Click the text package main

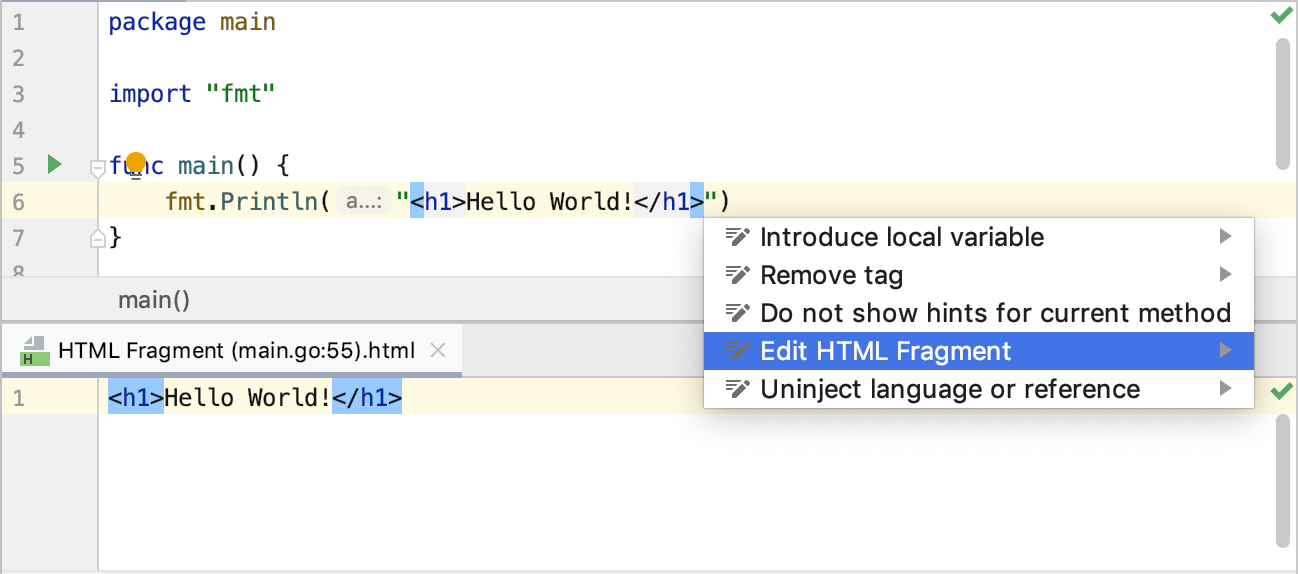pyautogui.click(x=192, y=22)
